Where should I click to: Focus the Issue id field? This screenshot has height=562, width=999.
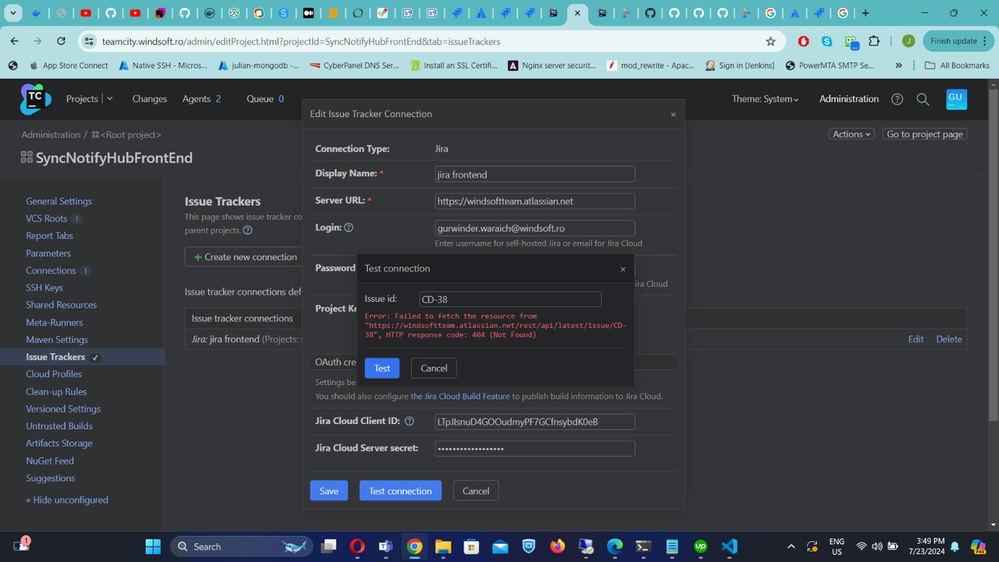(x=510, y=299)
